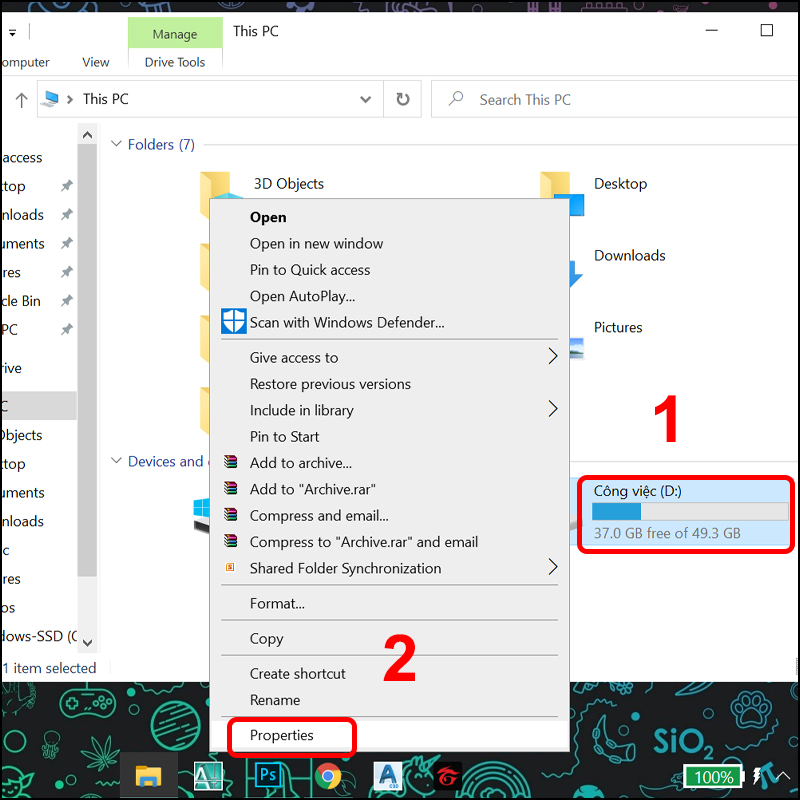Screen dimensions: 800x800
Task: Select Scan with Windows Defender...
Action: click(347, 322)
